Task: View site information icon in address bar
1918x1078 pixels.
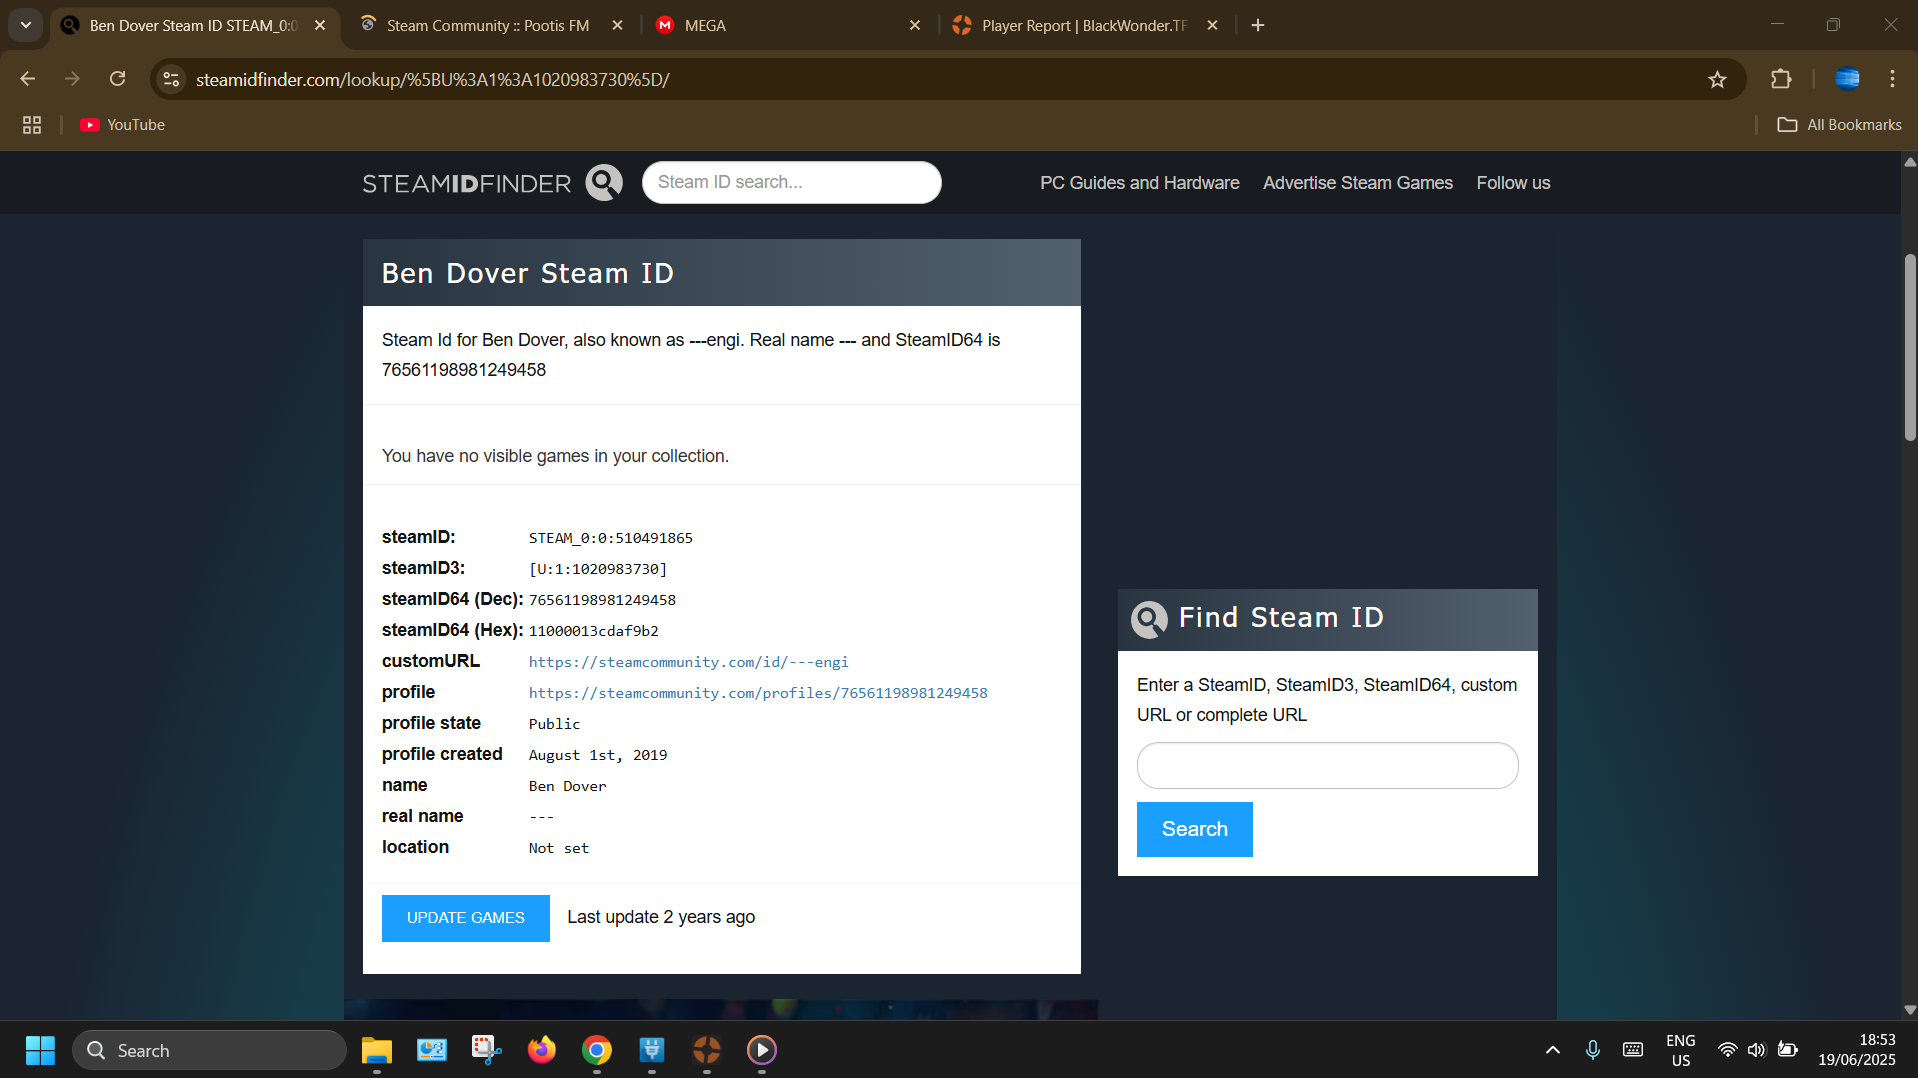Action: click(172, 79)
